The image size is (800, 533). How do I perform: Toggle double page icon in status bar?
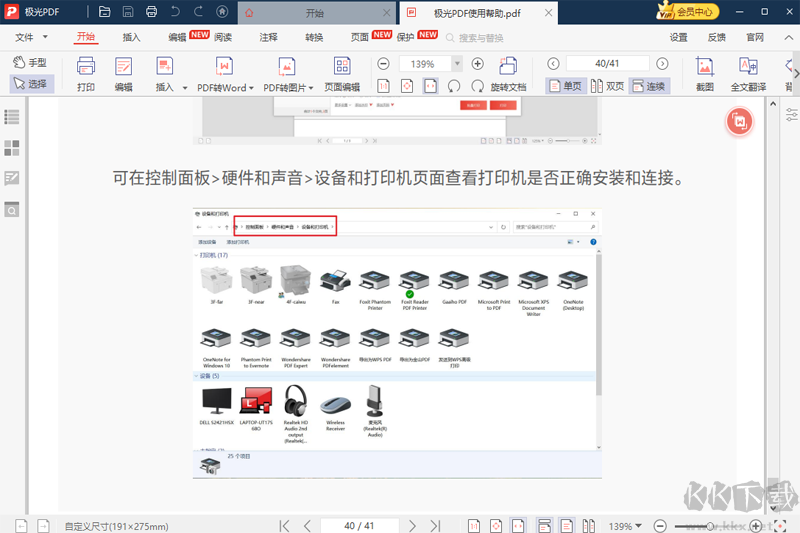[x=588, y=526]
